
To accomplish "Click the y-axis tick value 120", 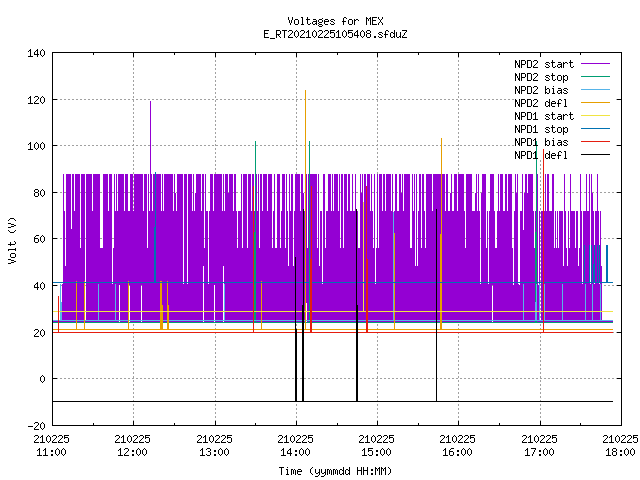I will 36,100.
